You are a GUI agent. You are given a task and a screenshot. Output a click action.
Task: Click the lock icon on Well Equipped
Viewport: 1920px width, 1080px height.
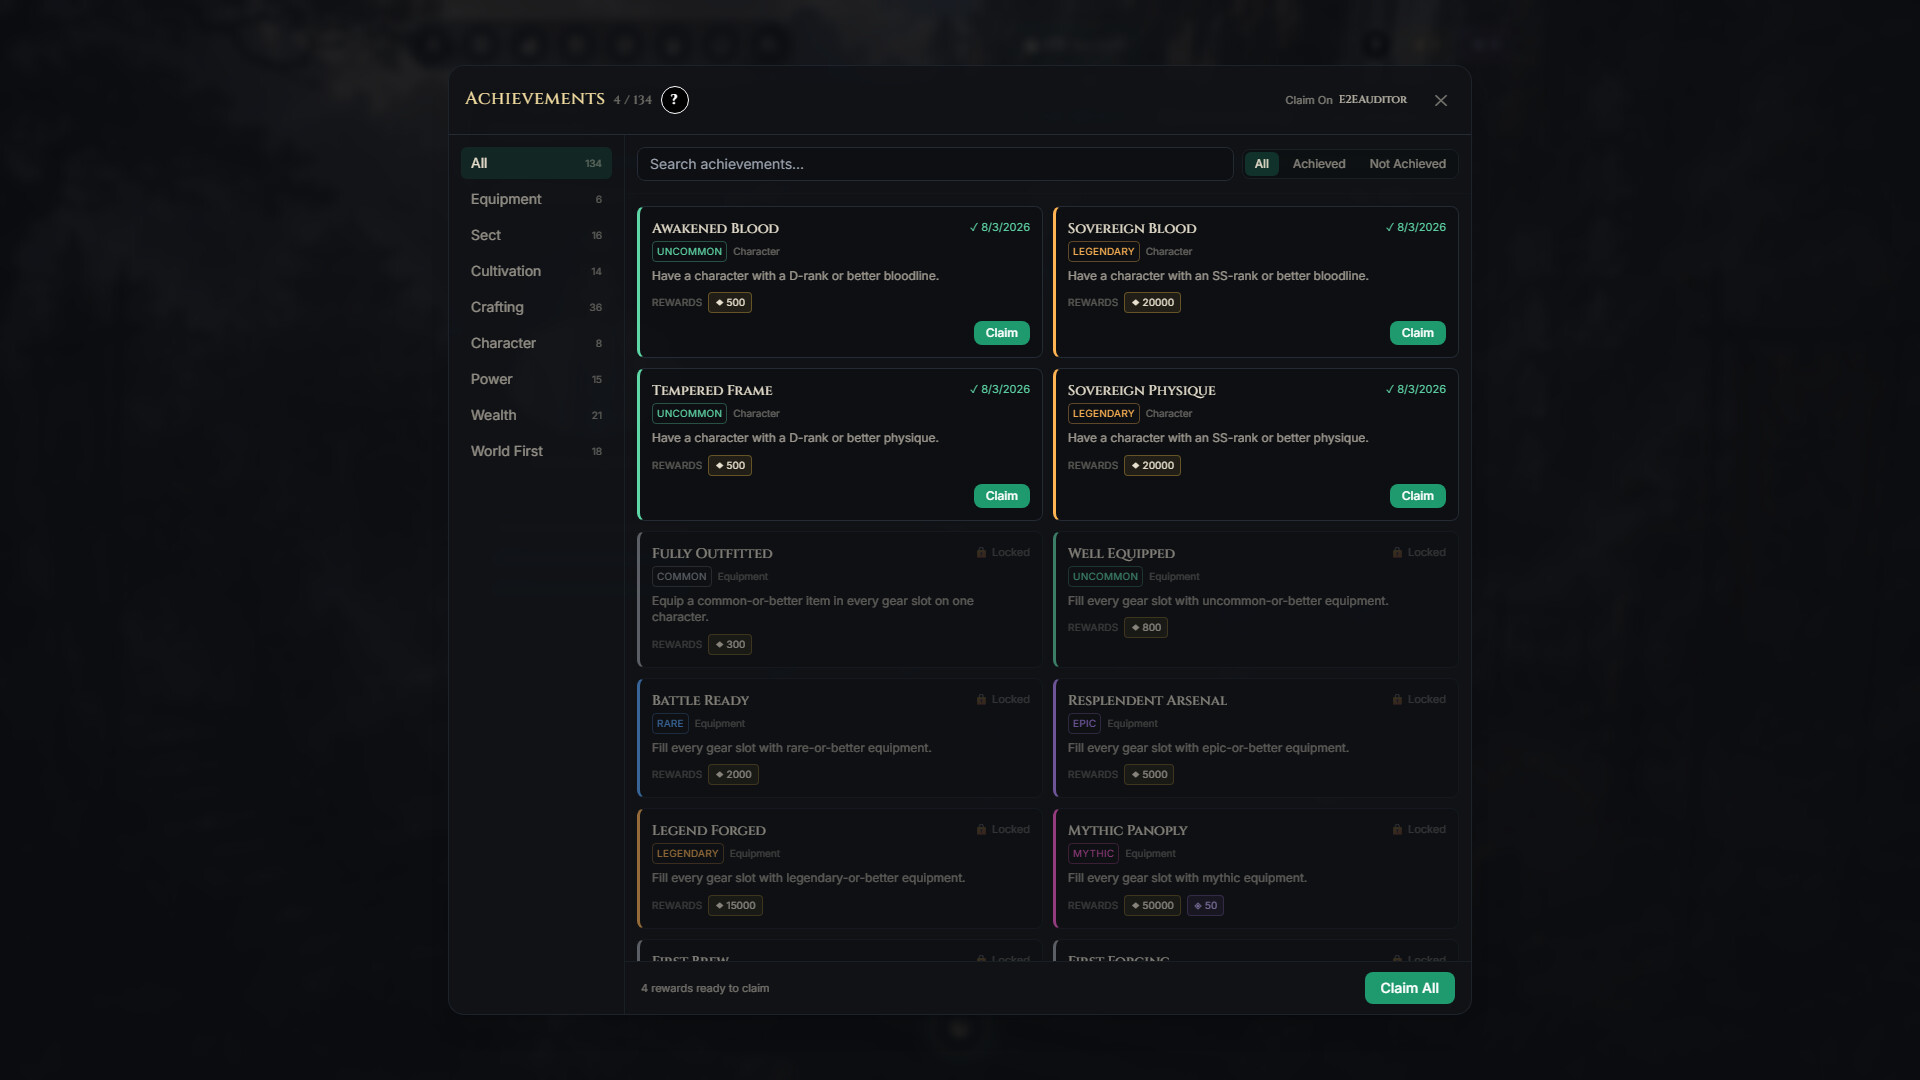(1397, 553)
